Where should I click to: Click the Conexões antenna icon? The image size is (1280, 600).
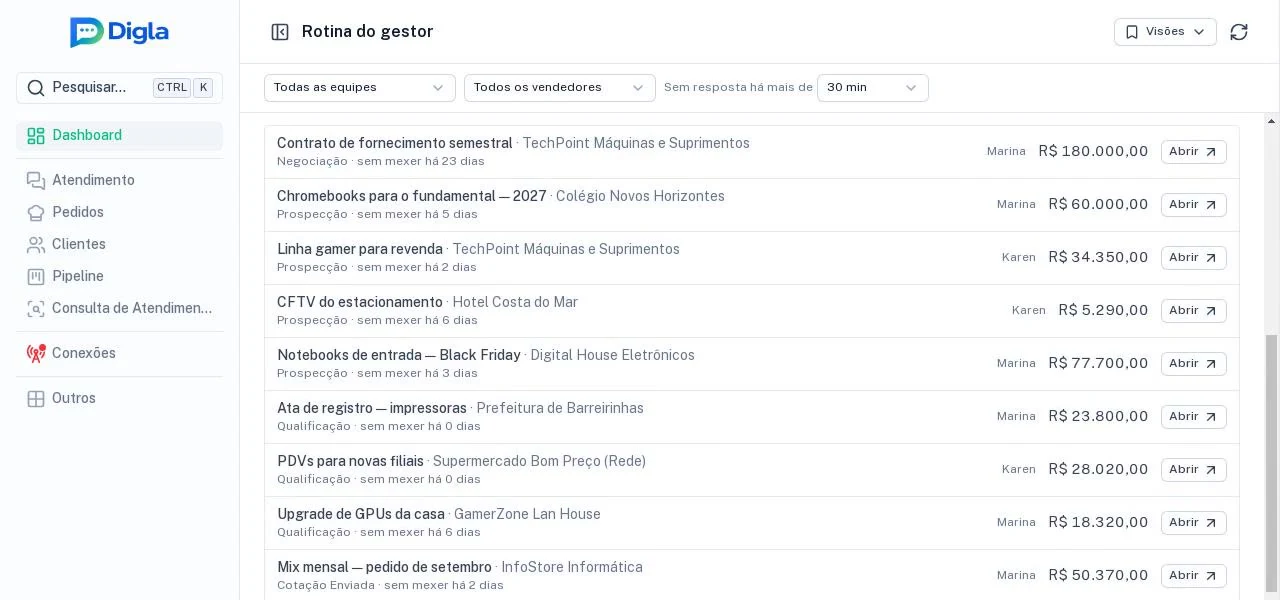36,353
